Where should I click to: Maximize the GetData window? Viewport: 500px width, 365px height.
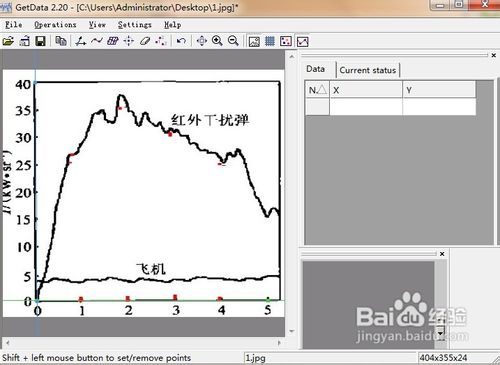pos(459,5)
